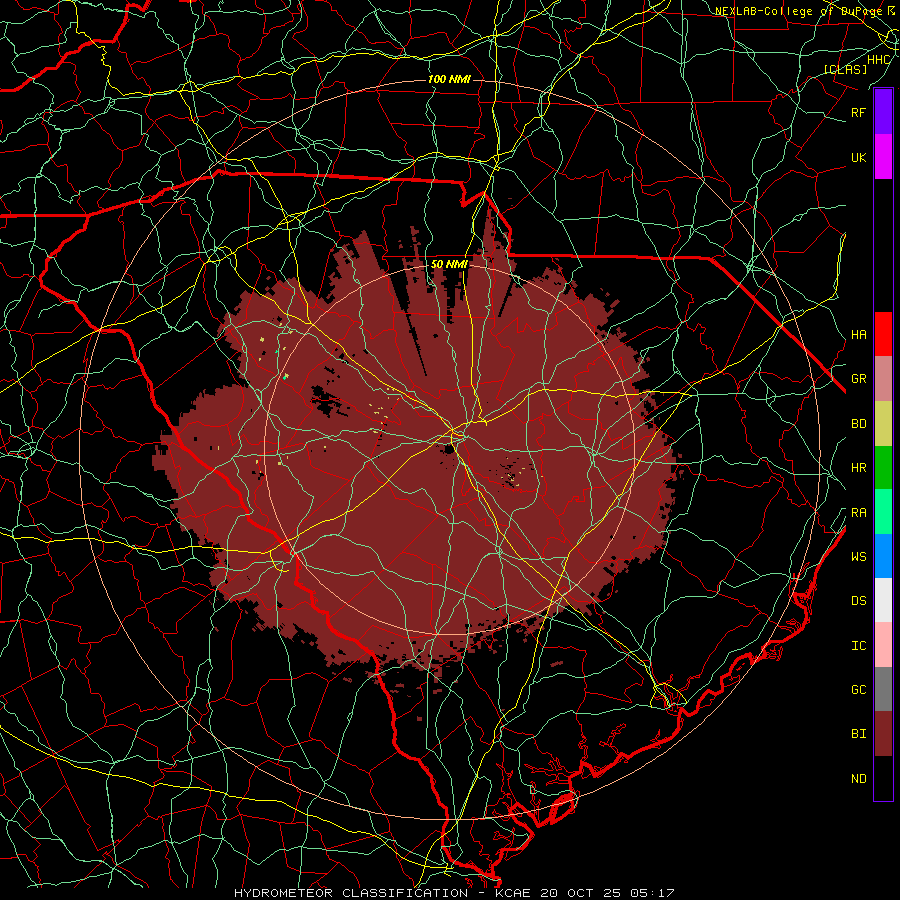Select the light pink IC ice crystals swatch
The height and width of the screenshot is (900, 900).
883,645
